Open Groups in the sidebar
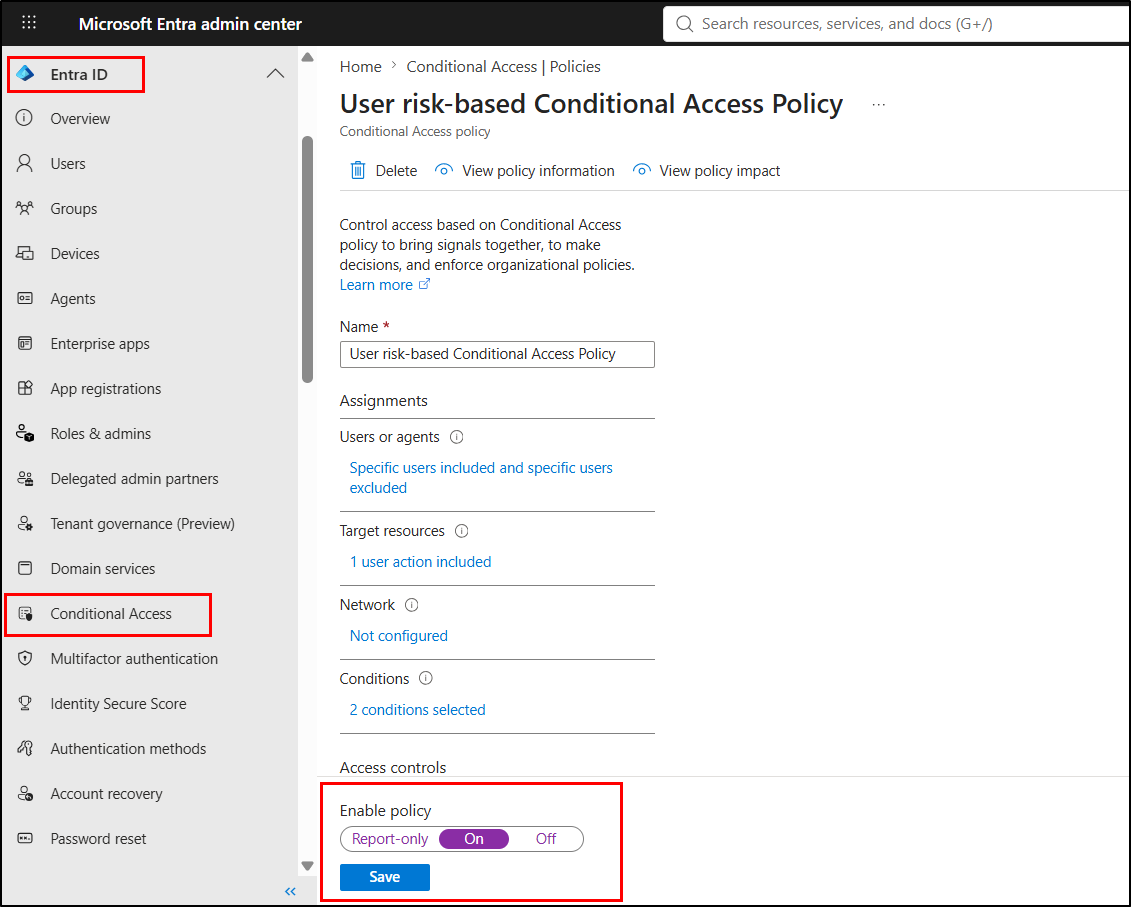This screenshot has height=907, width=1131. 74,209
